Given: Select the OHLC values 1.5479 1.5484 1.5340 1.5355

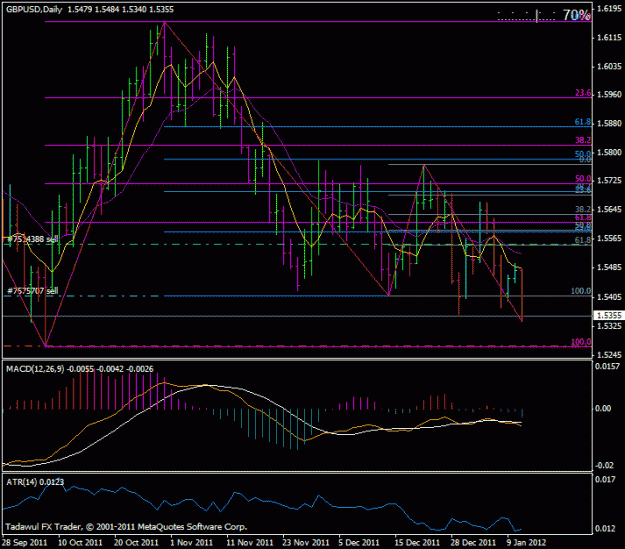Looking at the screenshot, I should point(120,9).
